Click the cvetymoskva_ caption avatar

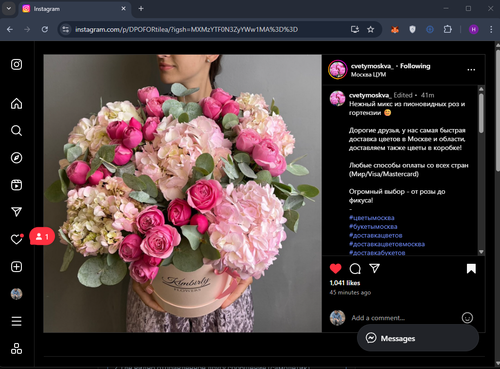click(x=337, y=98)
